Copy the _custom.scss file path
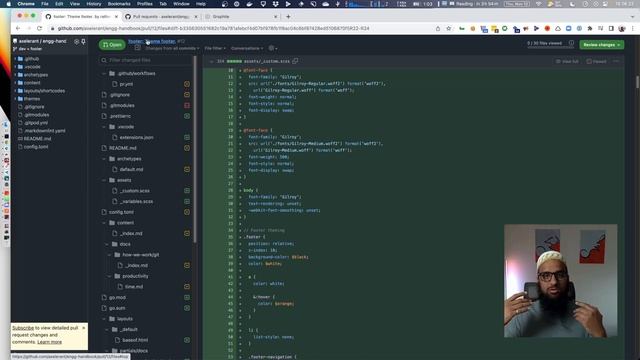 point(295,61)
